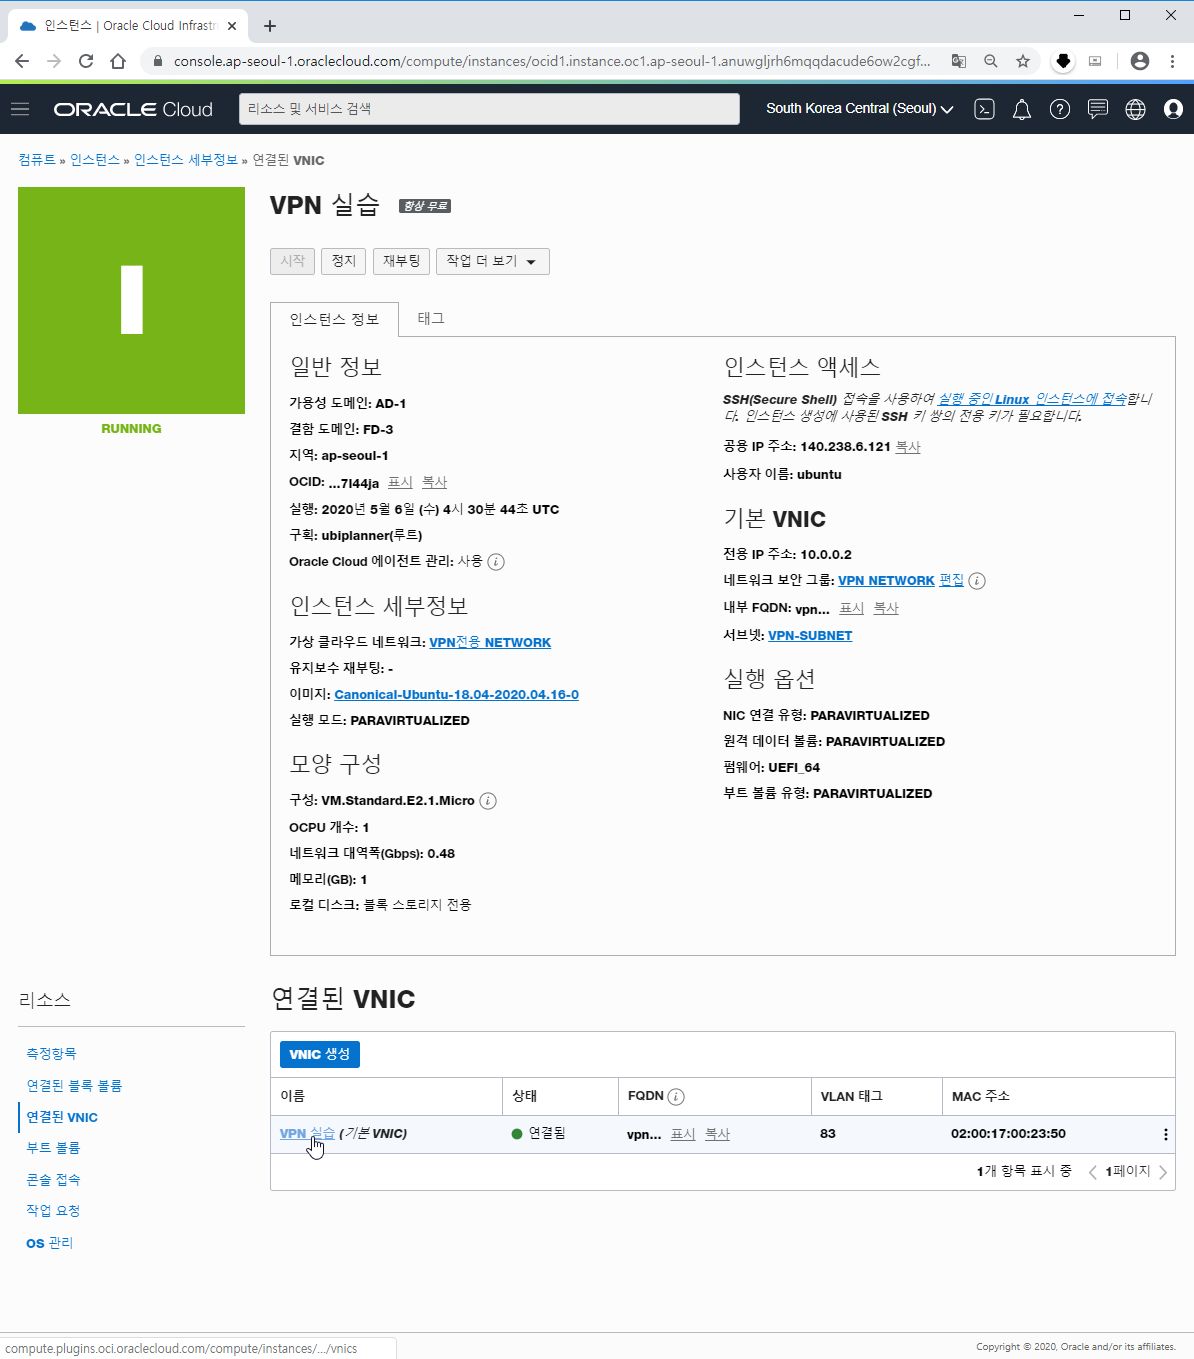Open the support chat icon

tap(1098, 109)
